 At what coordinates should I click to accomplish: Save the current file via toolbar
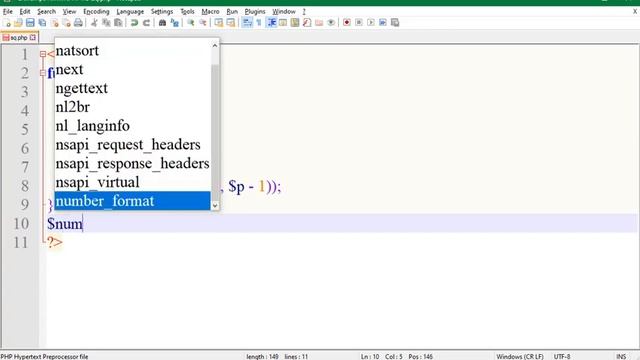point(30,23)
